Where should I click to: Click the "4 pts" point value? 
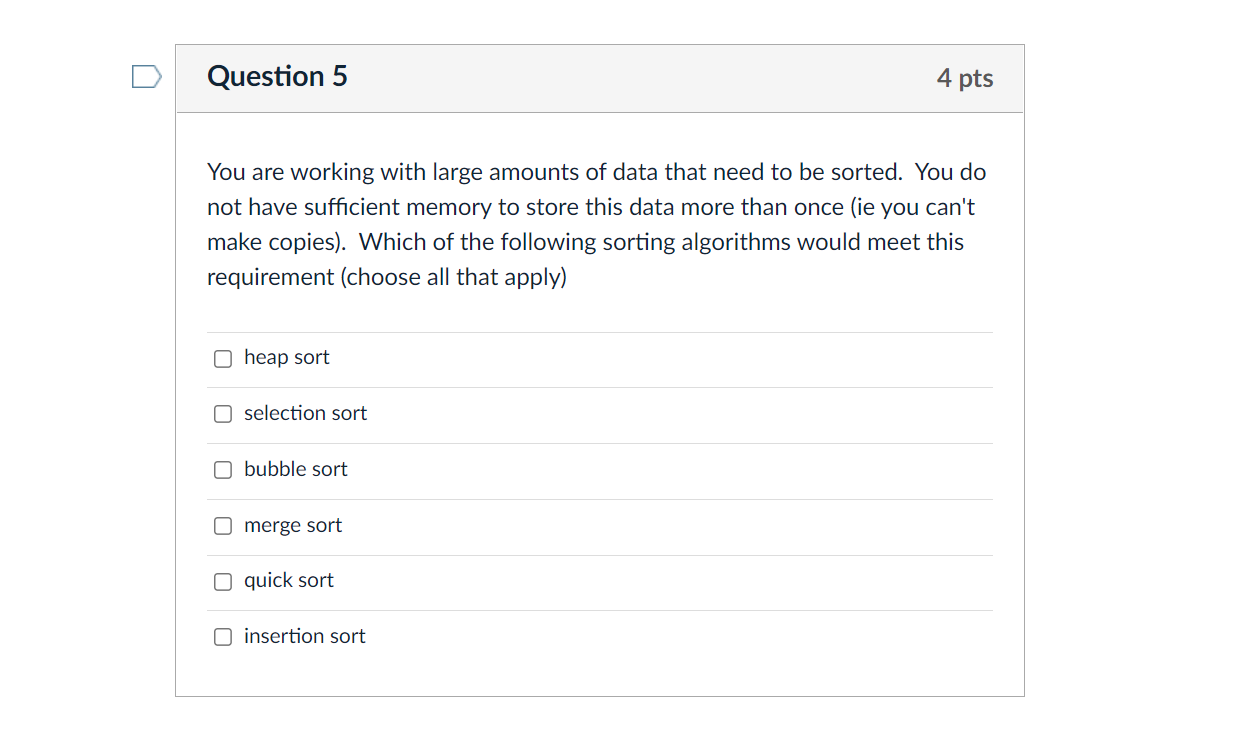(x=964, y=78)
